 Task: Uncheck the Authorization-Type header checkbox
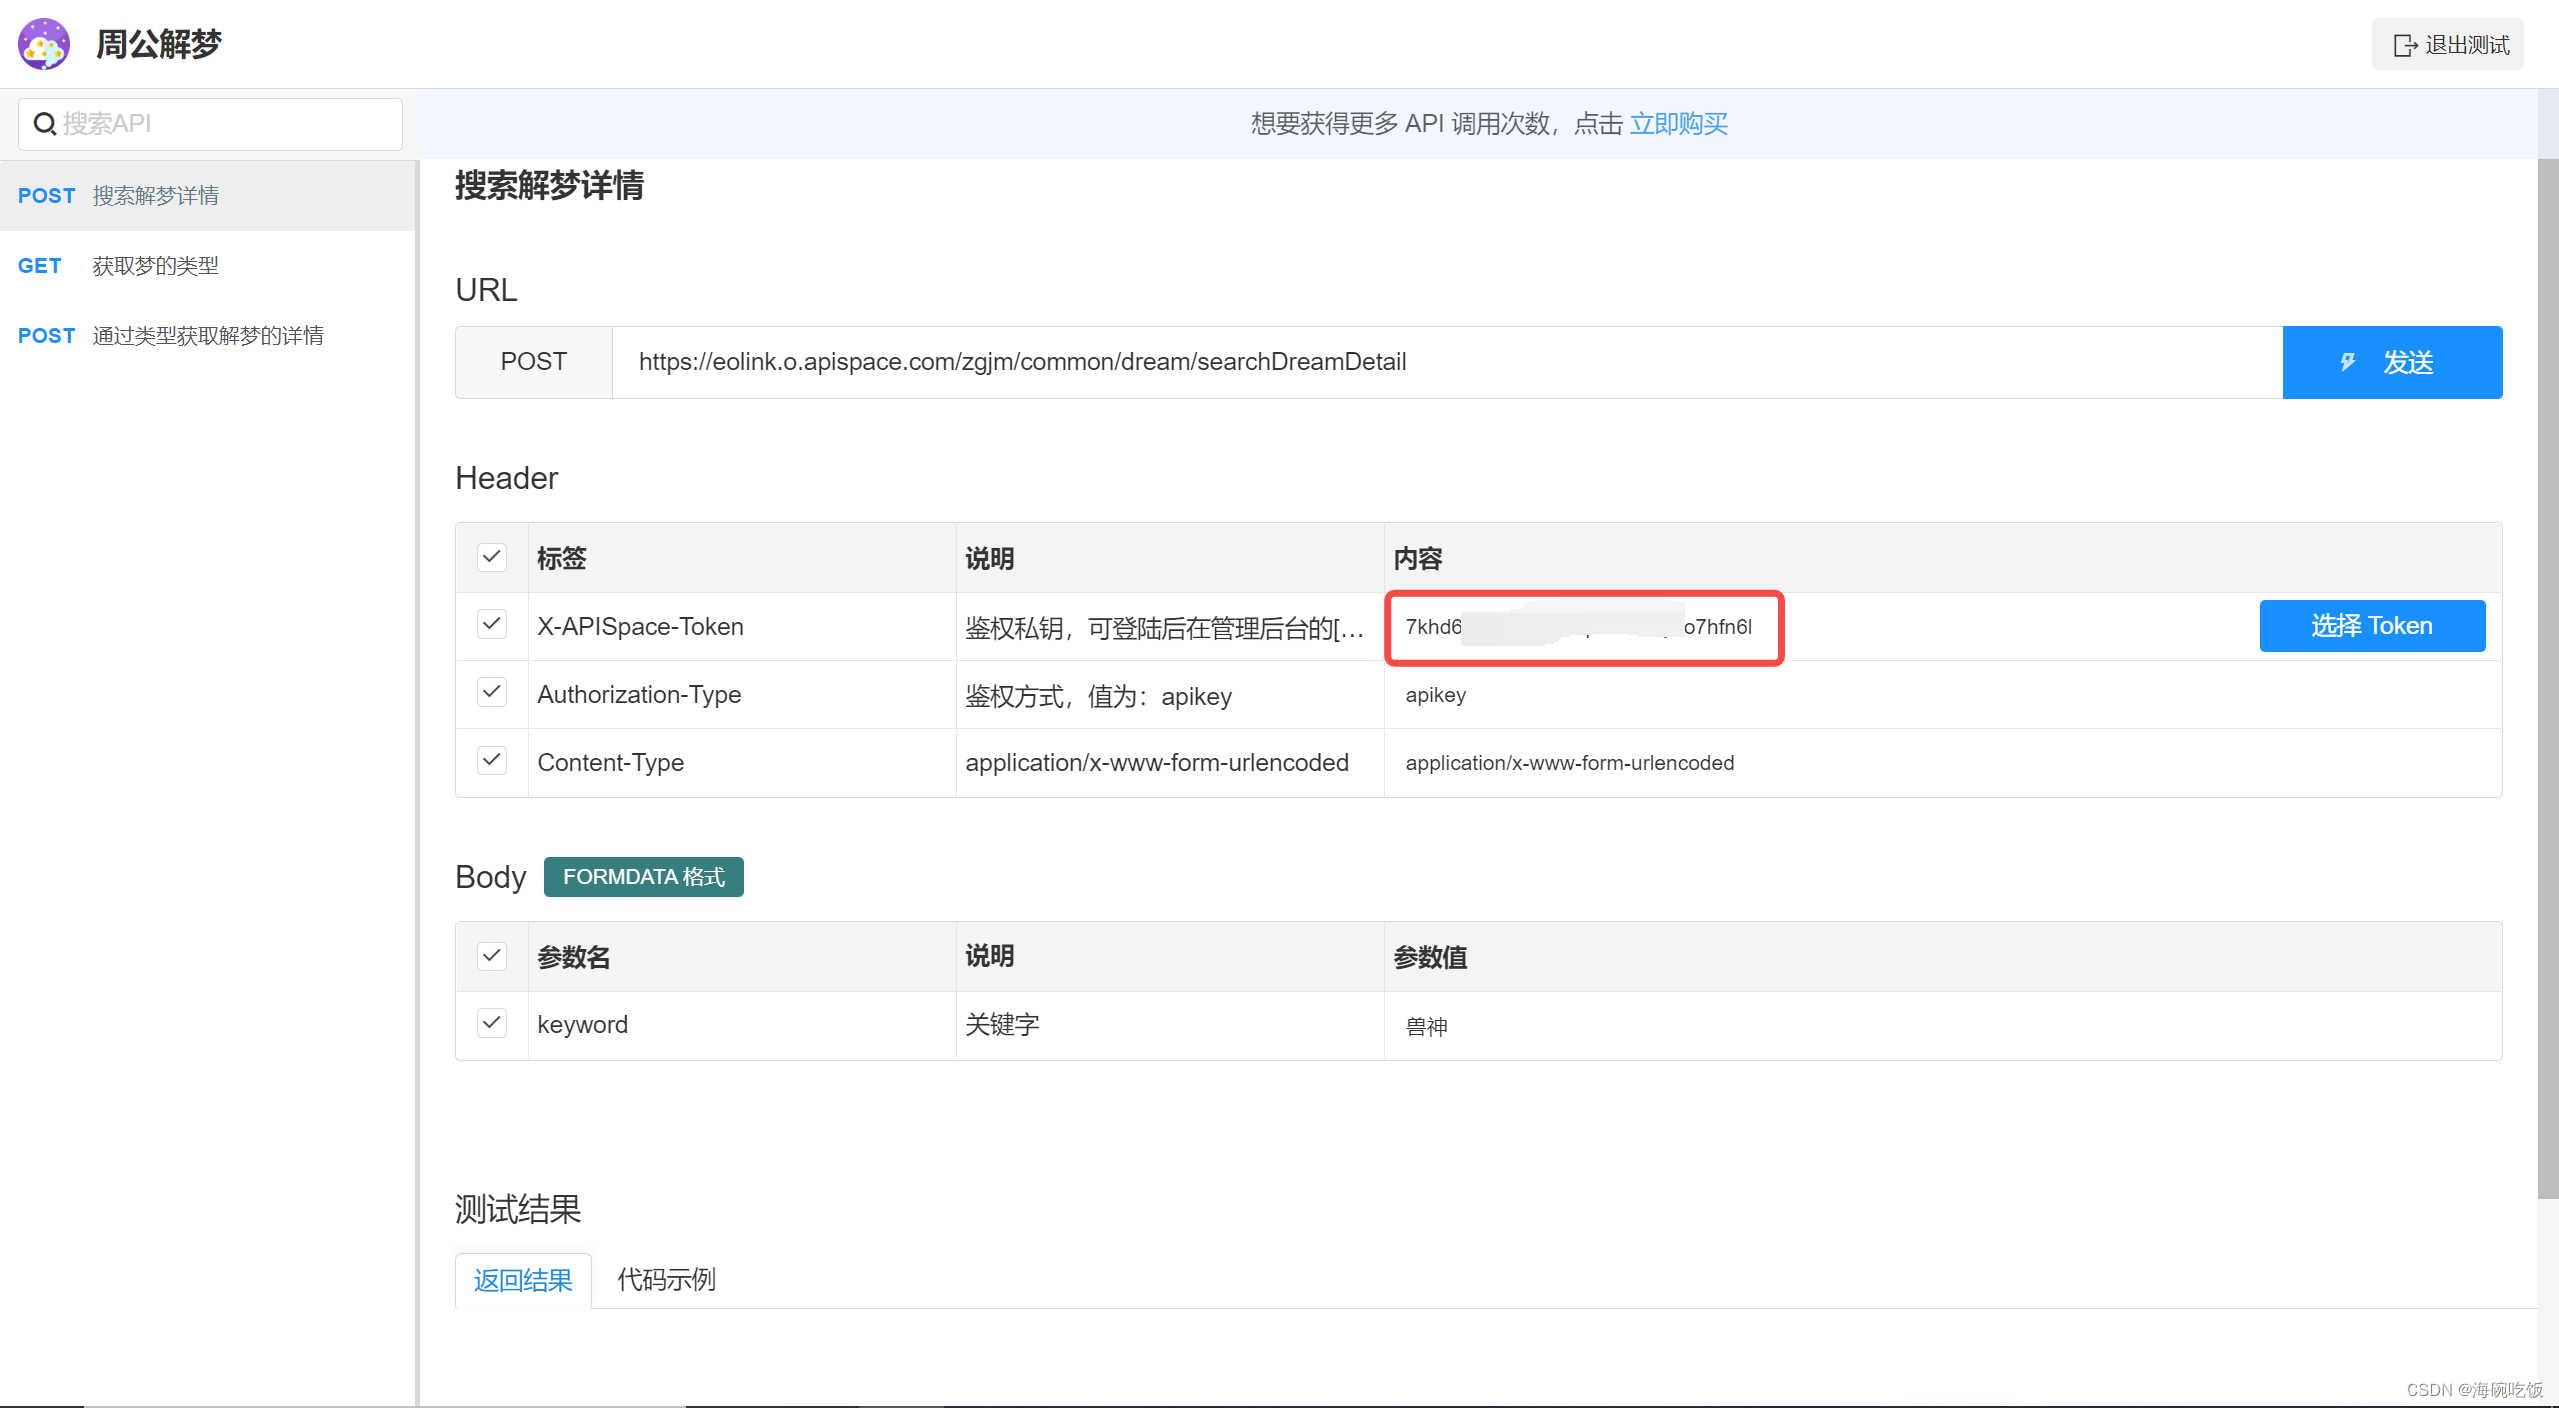[x=491, y=693]
